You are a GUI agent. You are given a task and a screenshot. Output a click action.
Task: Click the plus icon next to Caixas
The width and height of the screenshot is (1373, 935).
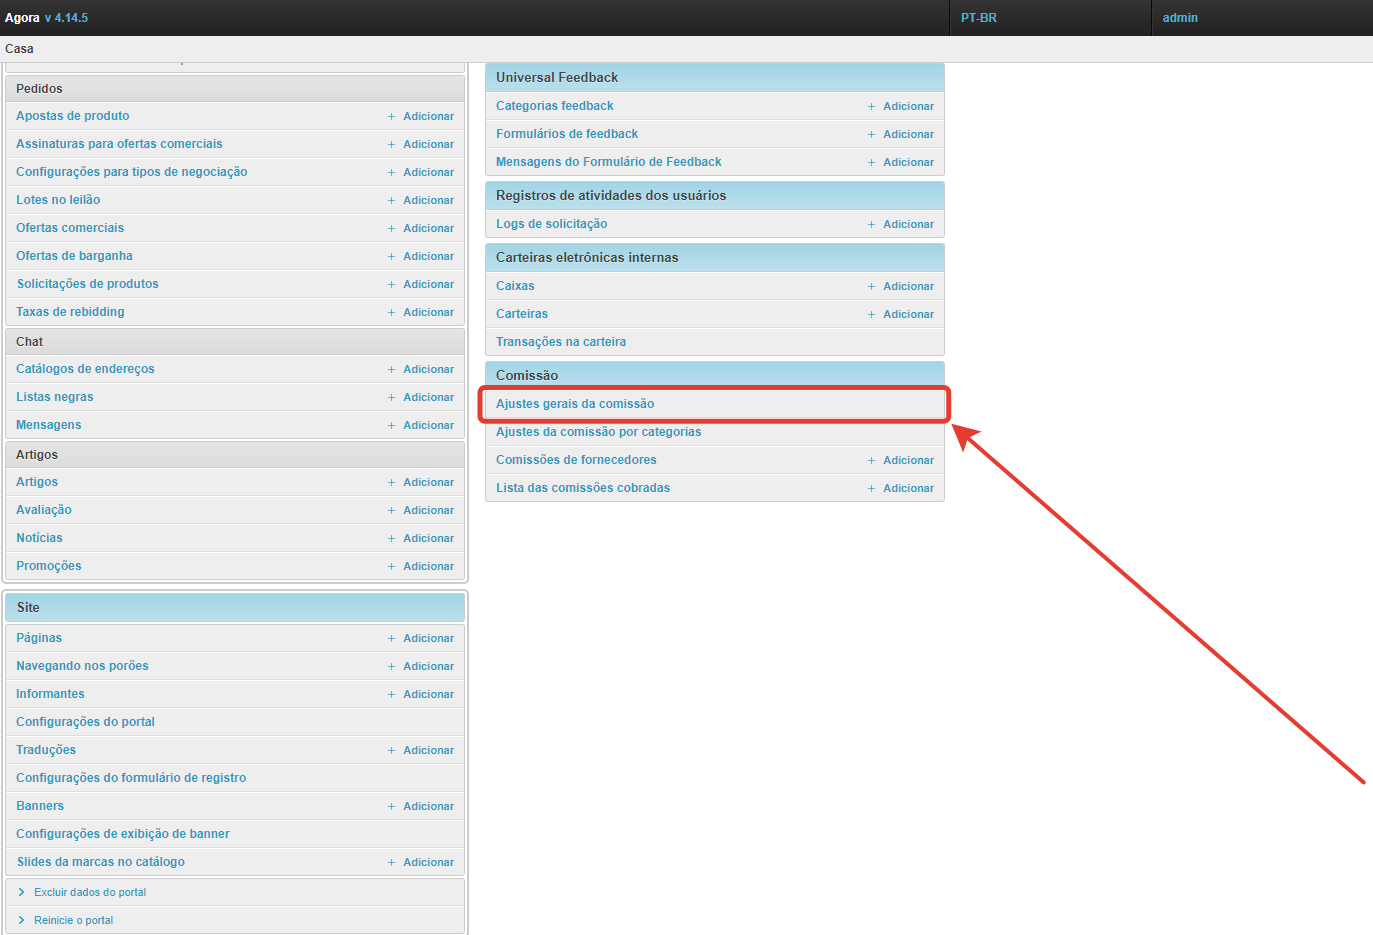871,287
